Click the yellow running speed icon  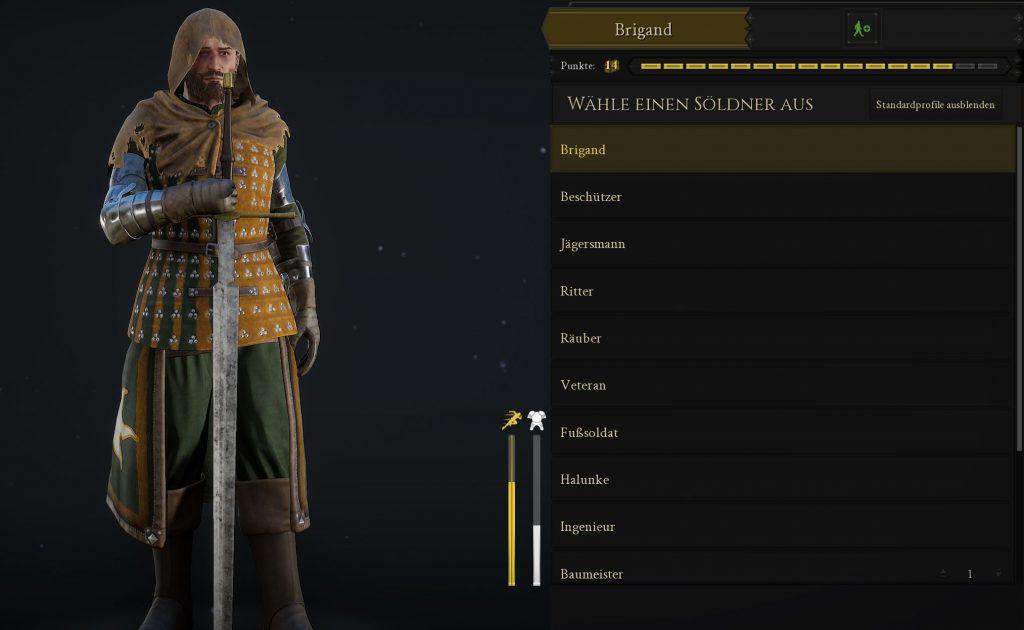(512, 420)
